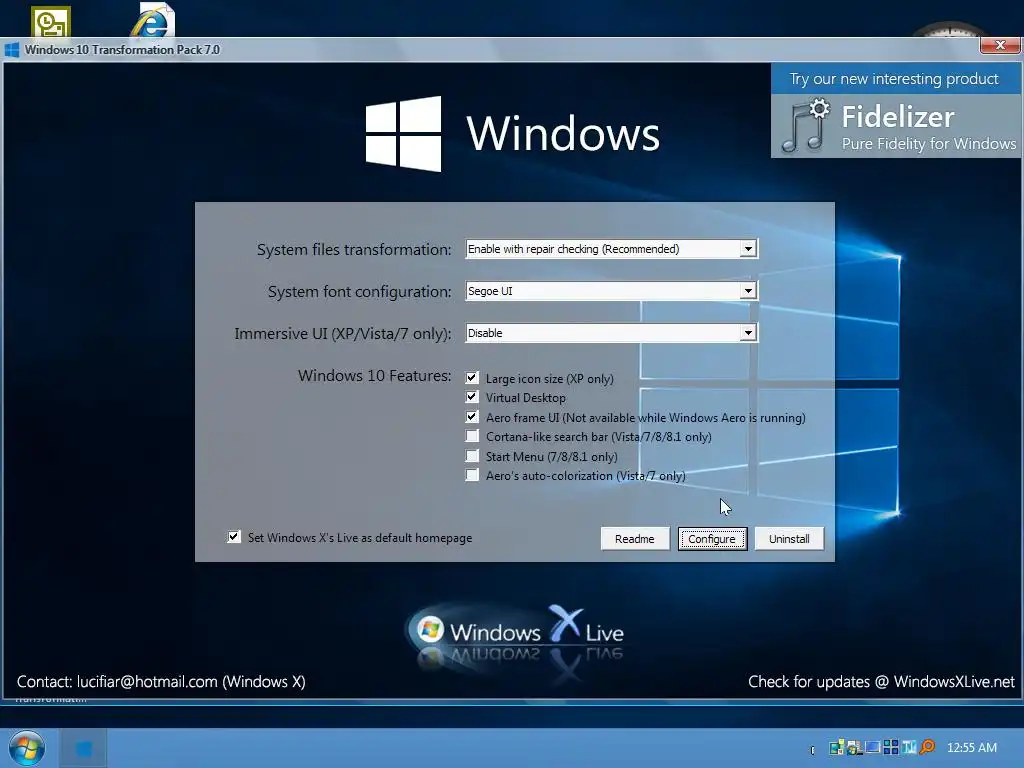Click the four-squares virtual desktop tray icon

point(891,747)
